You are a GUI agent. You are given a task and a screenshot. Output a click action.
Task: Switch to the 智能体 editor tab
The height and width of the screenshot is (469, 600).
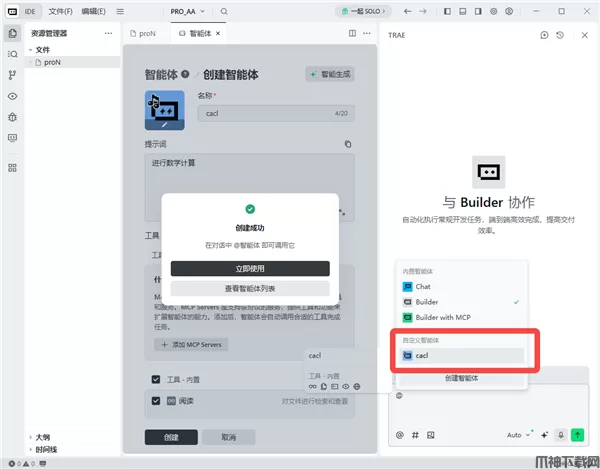(196, 33)
